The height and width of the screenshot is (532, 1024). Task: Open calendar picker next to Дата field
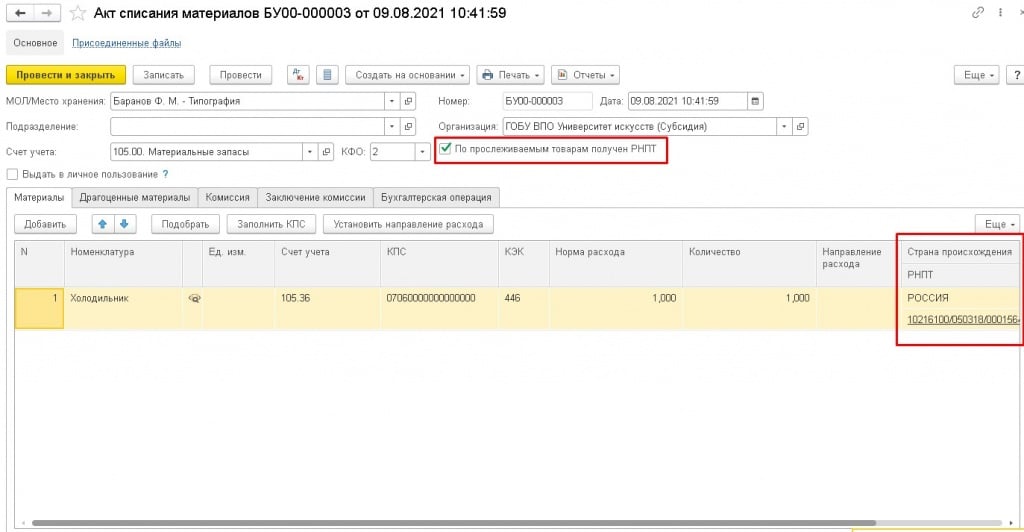(x=755, y=101)
